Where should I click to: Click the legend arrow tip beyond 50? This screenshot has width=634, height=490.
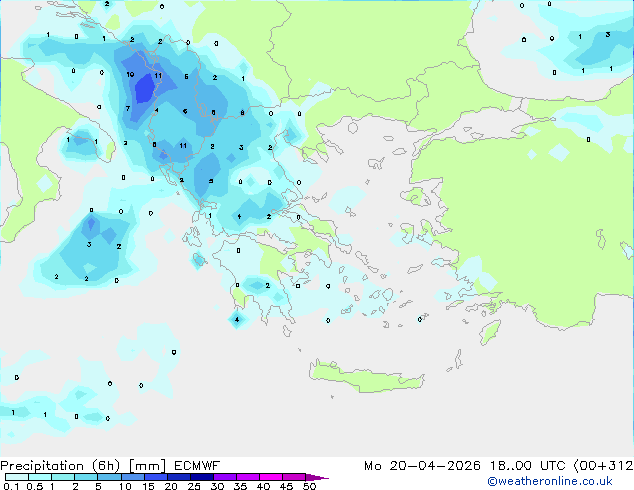[x=317, y=477]
